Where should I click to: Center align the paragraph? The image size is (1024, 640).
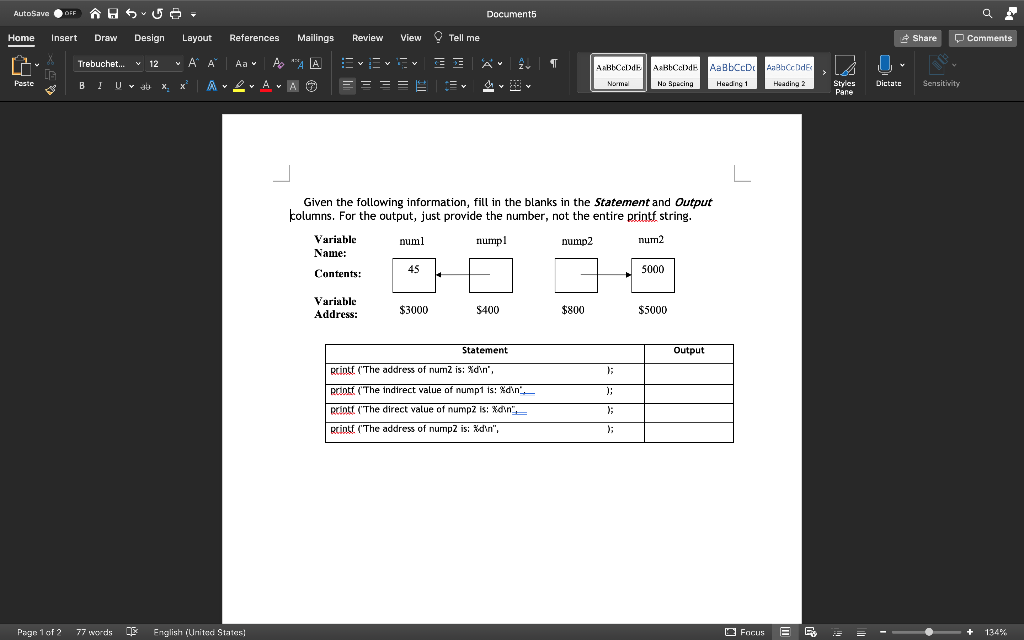(366, 86)
